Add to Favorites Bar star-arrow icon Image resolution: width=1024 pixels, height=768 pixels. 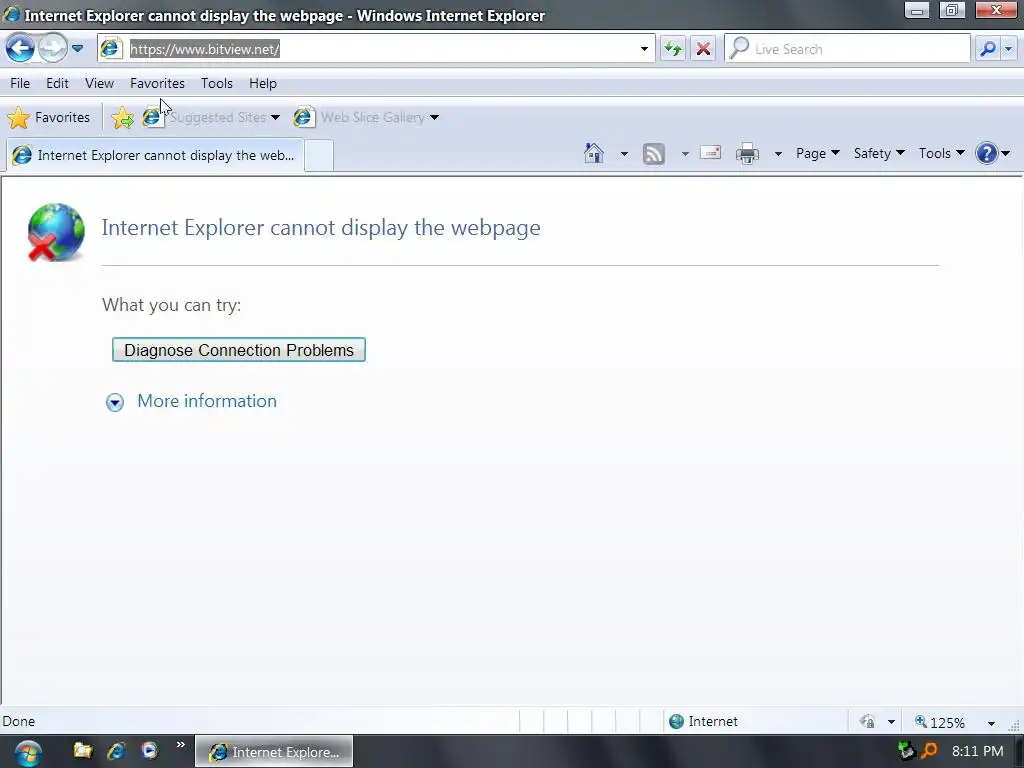pos(122,118)
